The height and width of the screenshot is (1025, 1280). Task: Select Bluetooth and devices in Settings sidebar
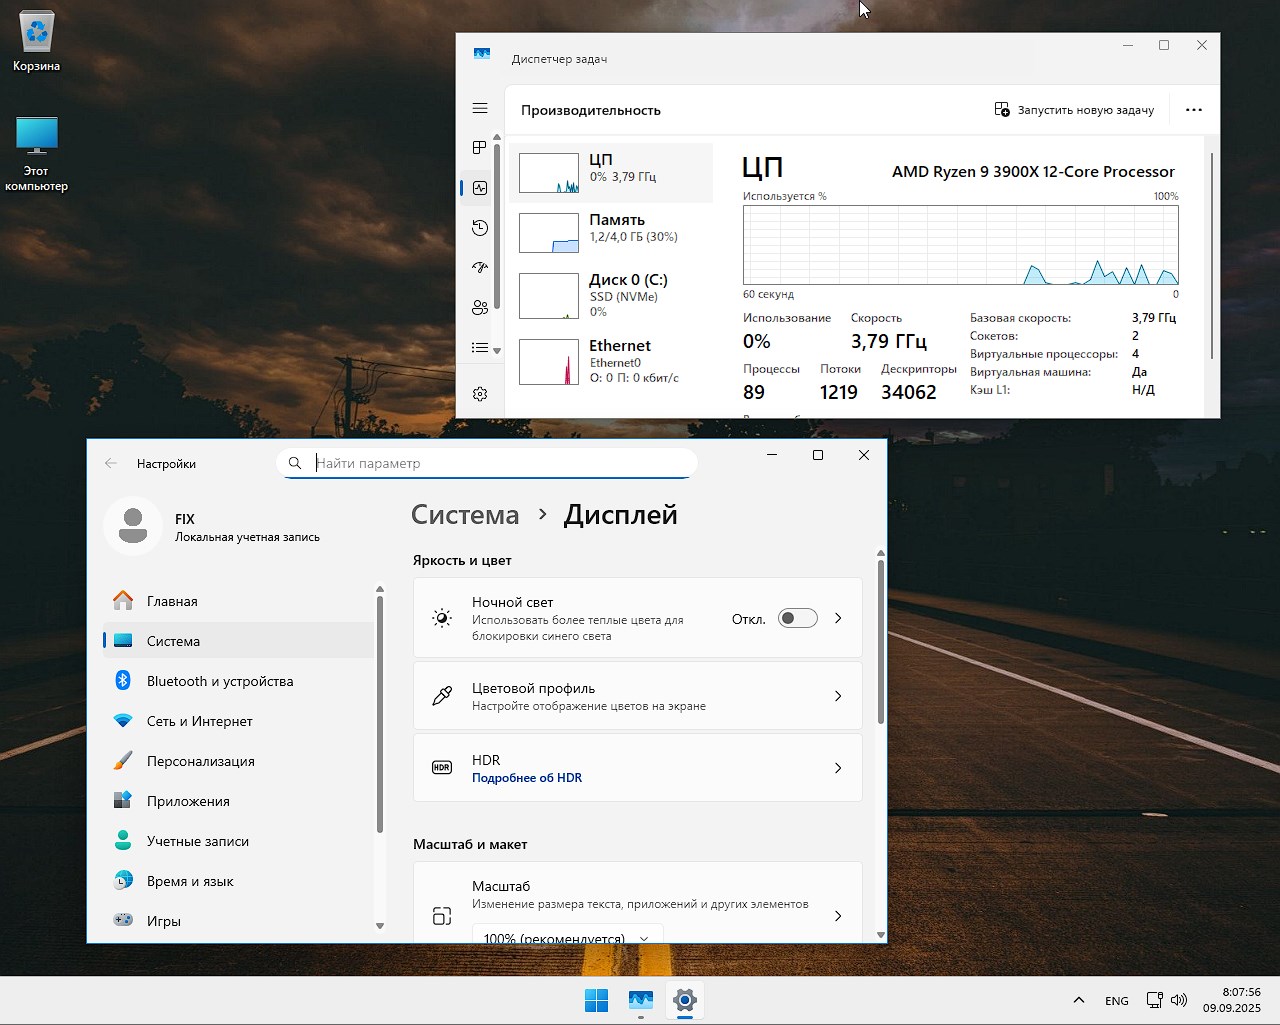220,681
